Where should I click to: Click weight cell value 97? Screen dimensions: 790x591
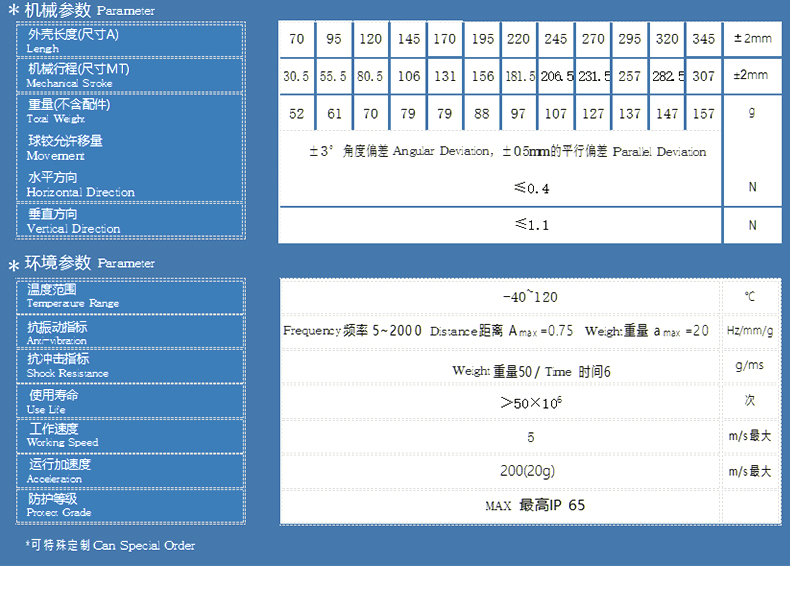518,113
